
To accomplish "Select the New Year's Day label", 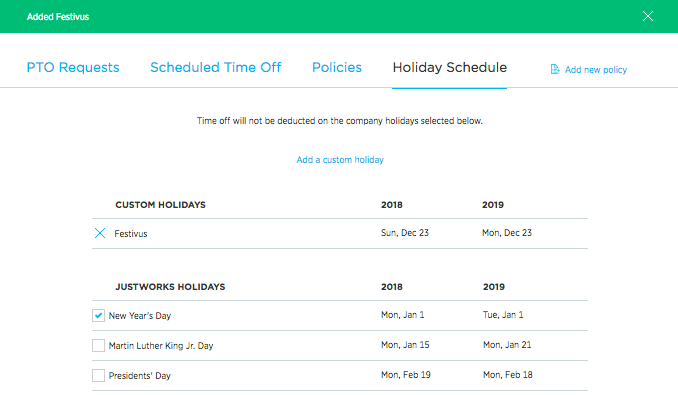I will 140,316.
